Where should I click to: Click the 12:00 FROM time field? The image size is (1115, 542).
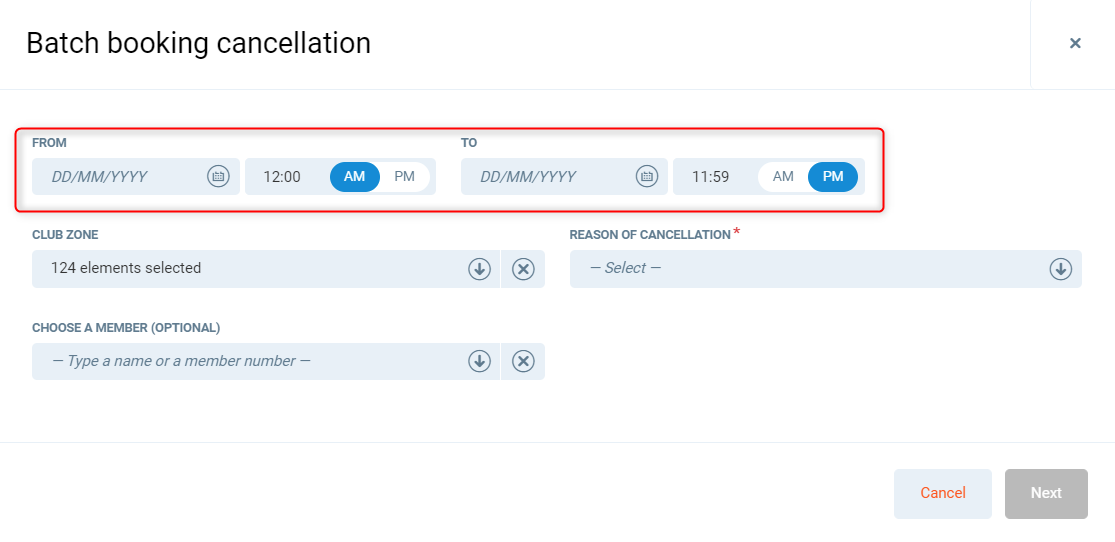click(282, 177)
